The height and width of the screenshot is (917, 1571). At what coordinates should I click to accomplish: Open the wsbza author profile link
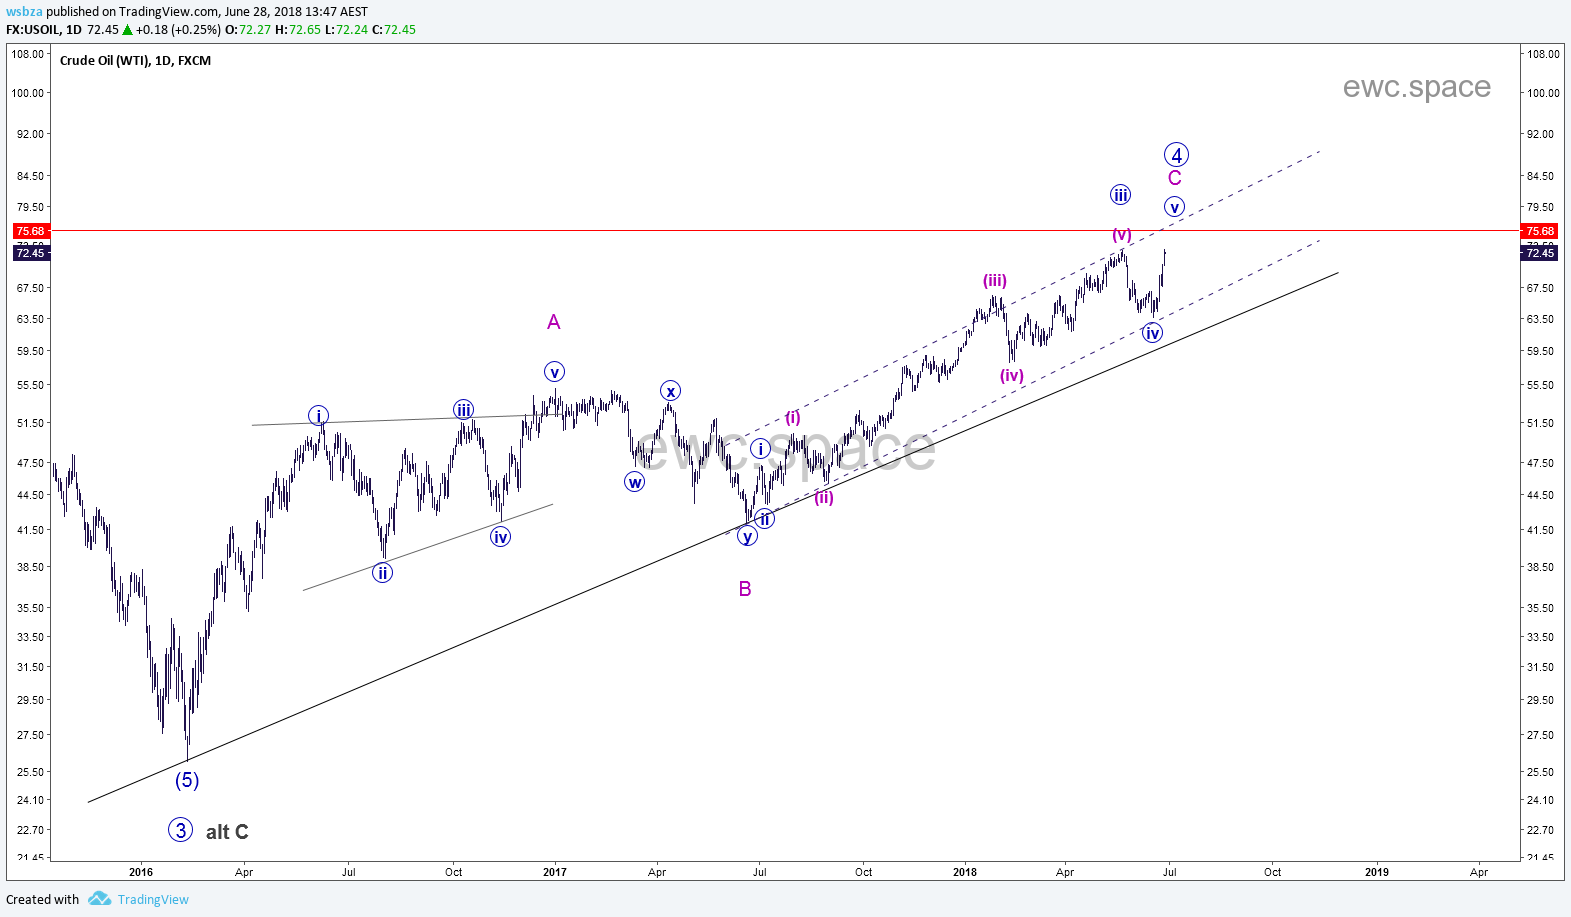tap(24, 12)
